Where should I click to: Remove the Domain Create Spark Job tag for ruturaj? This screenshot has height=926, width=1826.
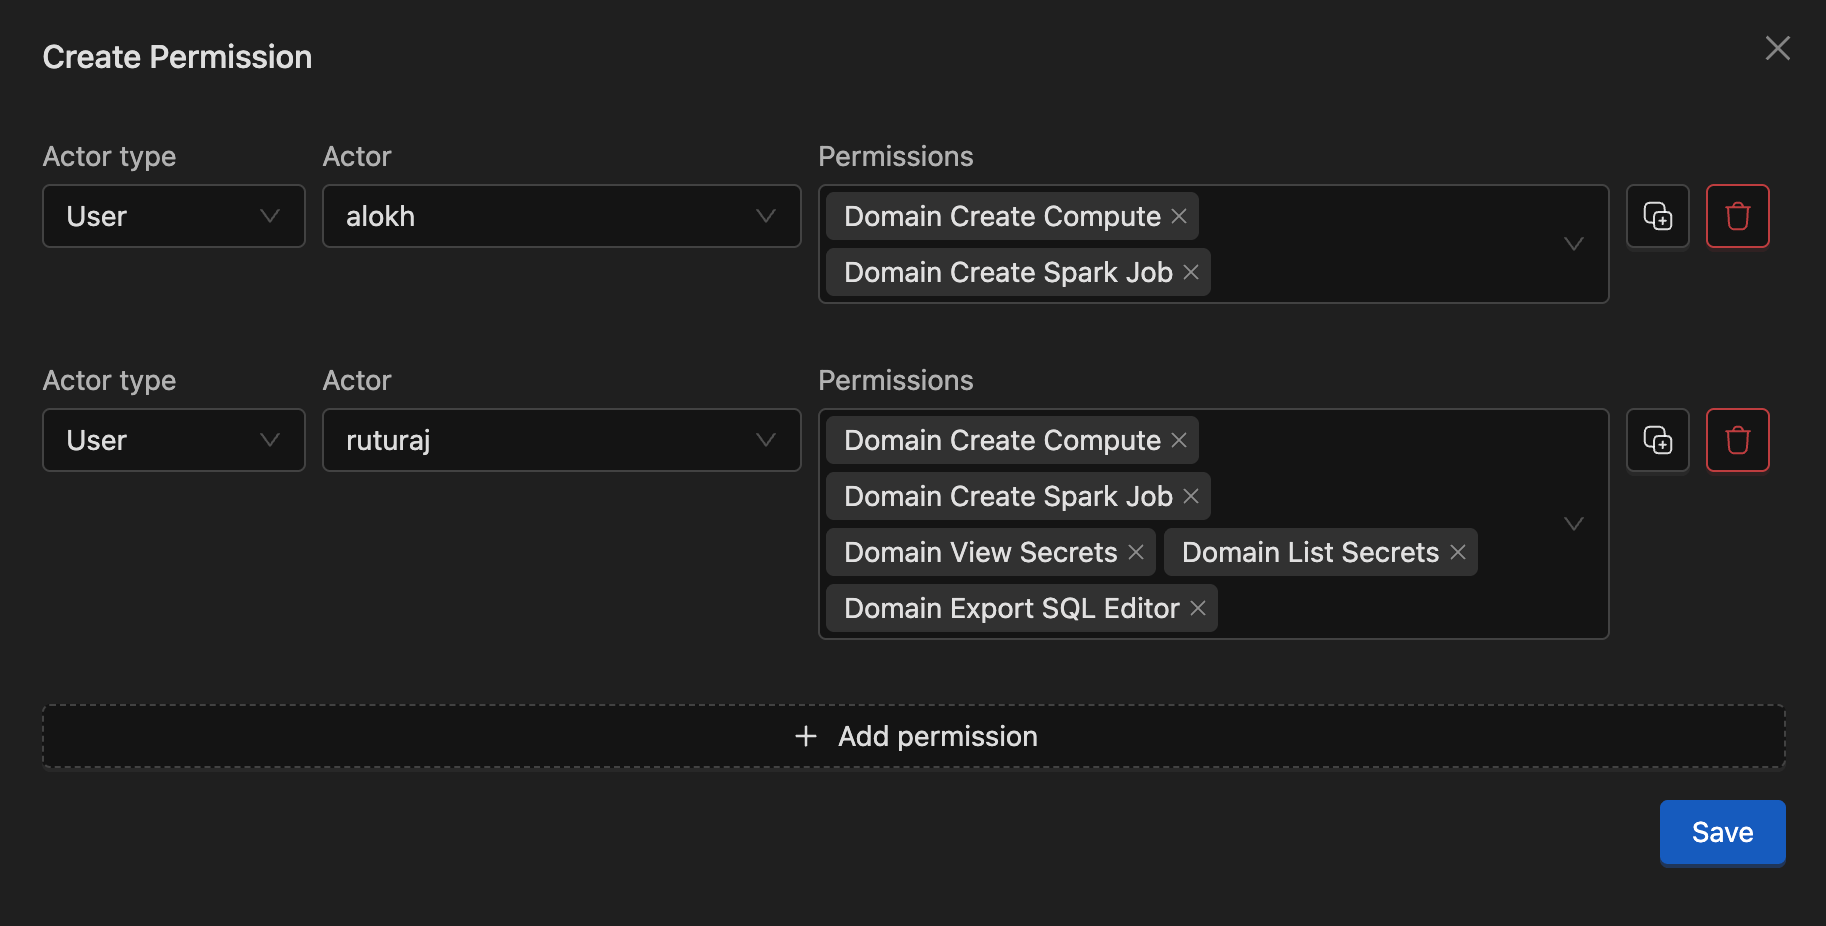pos(1190,496)
